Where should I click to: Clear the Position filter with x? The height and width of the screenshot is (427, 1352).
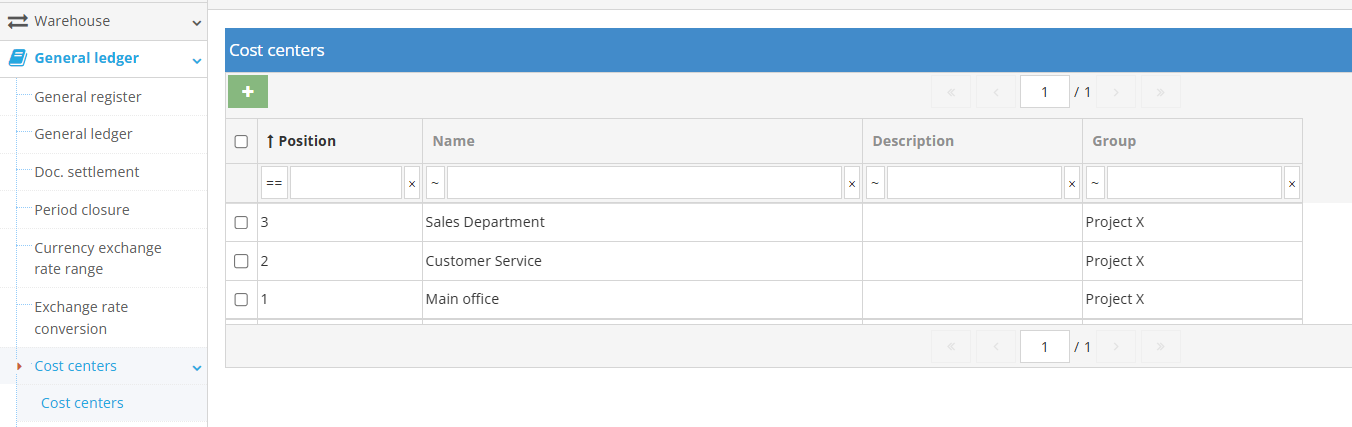pos(412,184)
